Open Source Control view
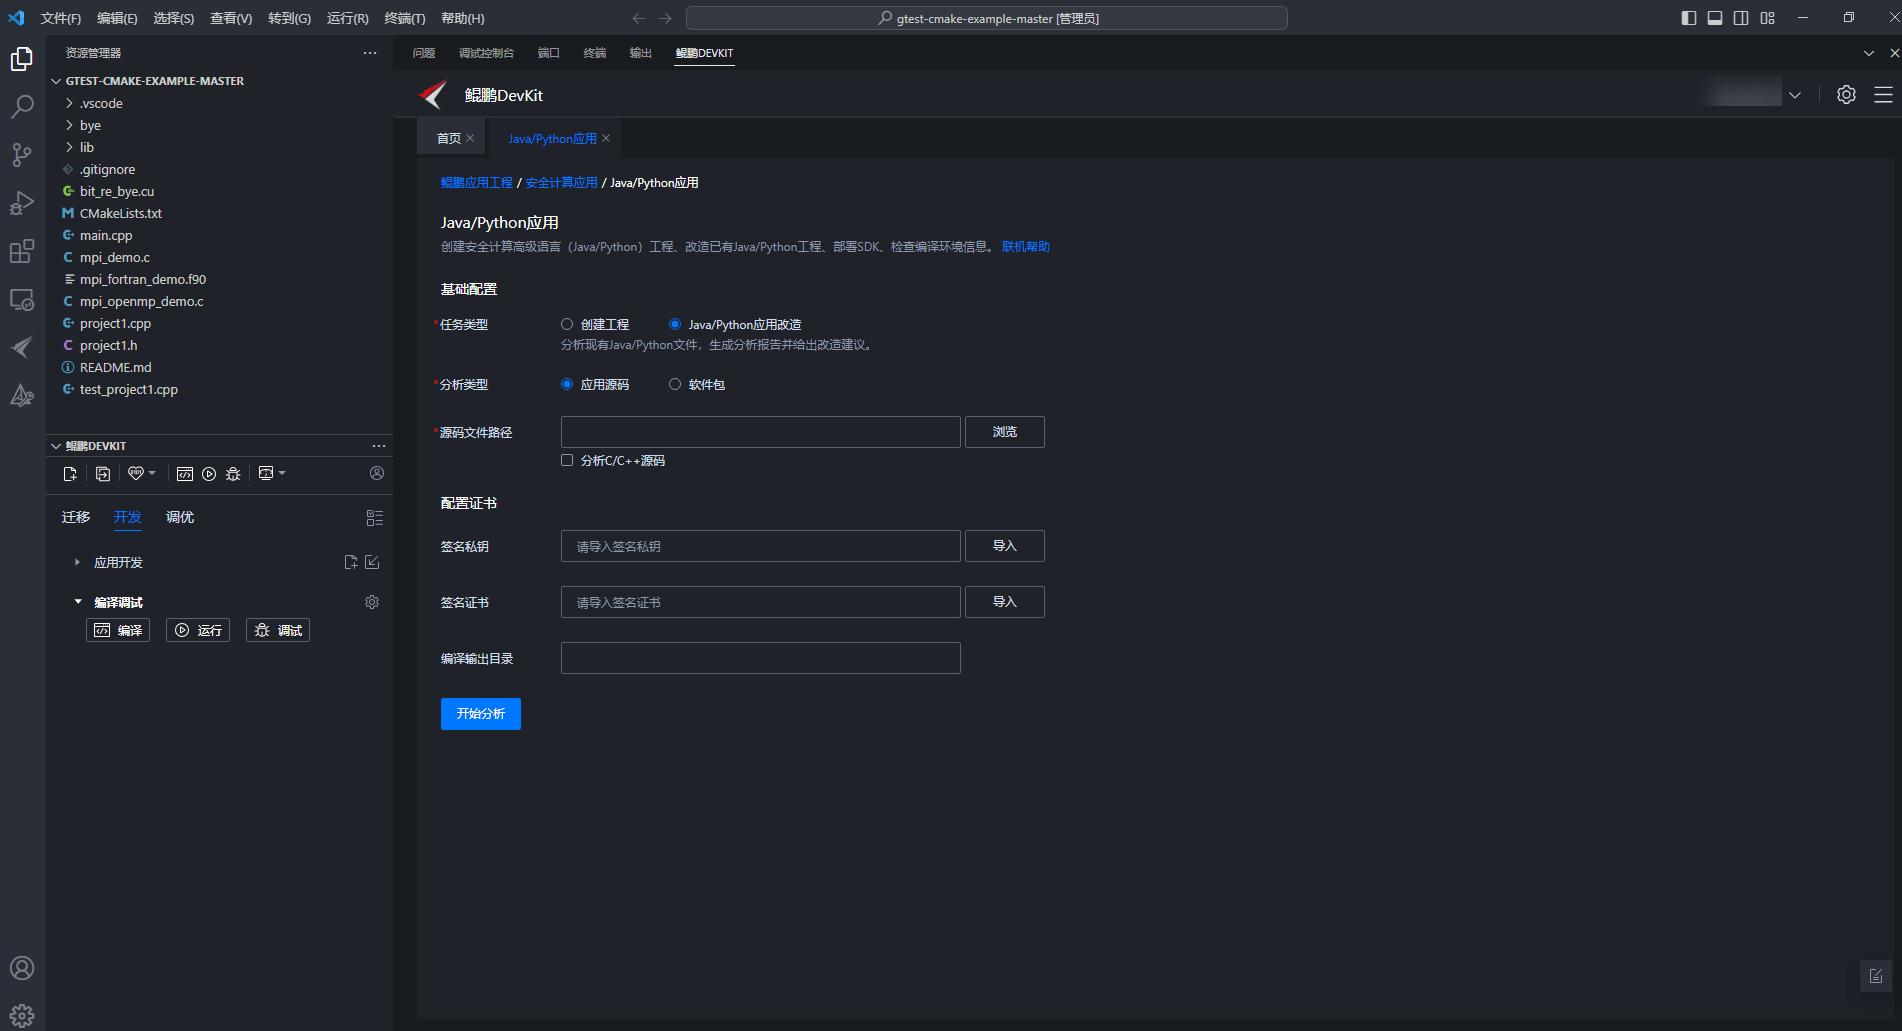The width and height of the screenshot is (1902, 1031). coord(22,155)
